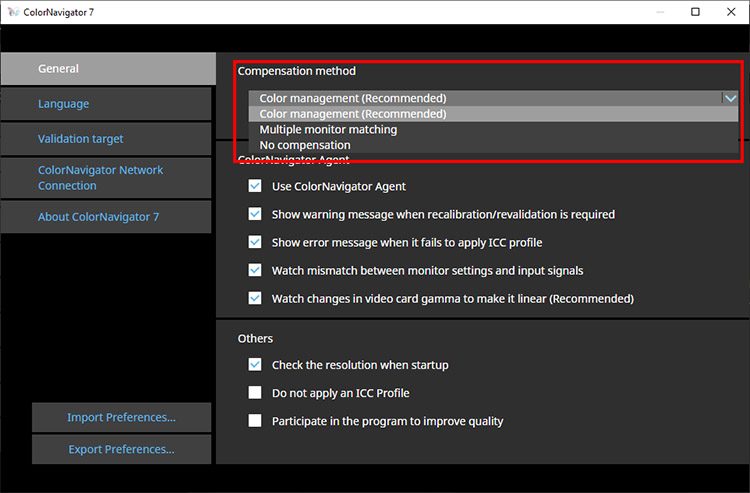
Task: Collapse the Compensation method dropdown arrow
Action: coord(730,98)
